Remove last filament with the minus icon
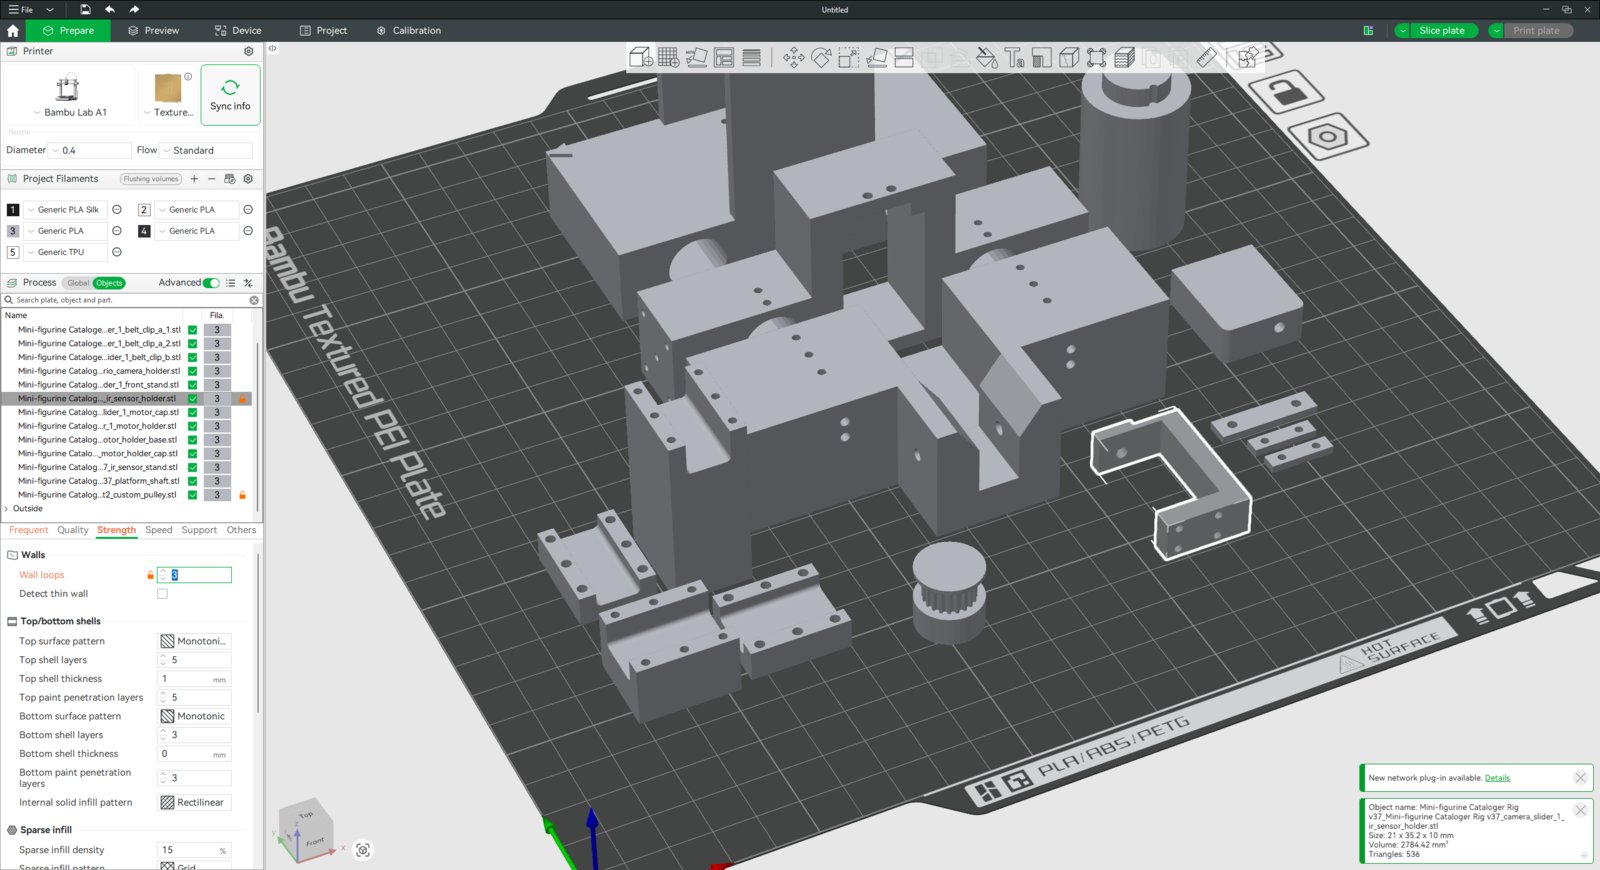The width and height of the screenshot is (1600, 870). pyautogui.click(x=212, y=179)
